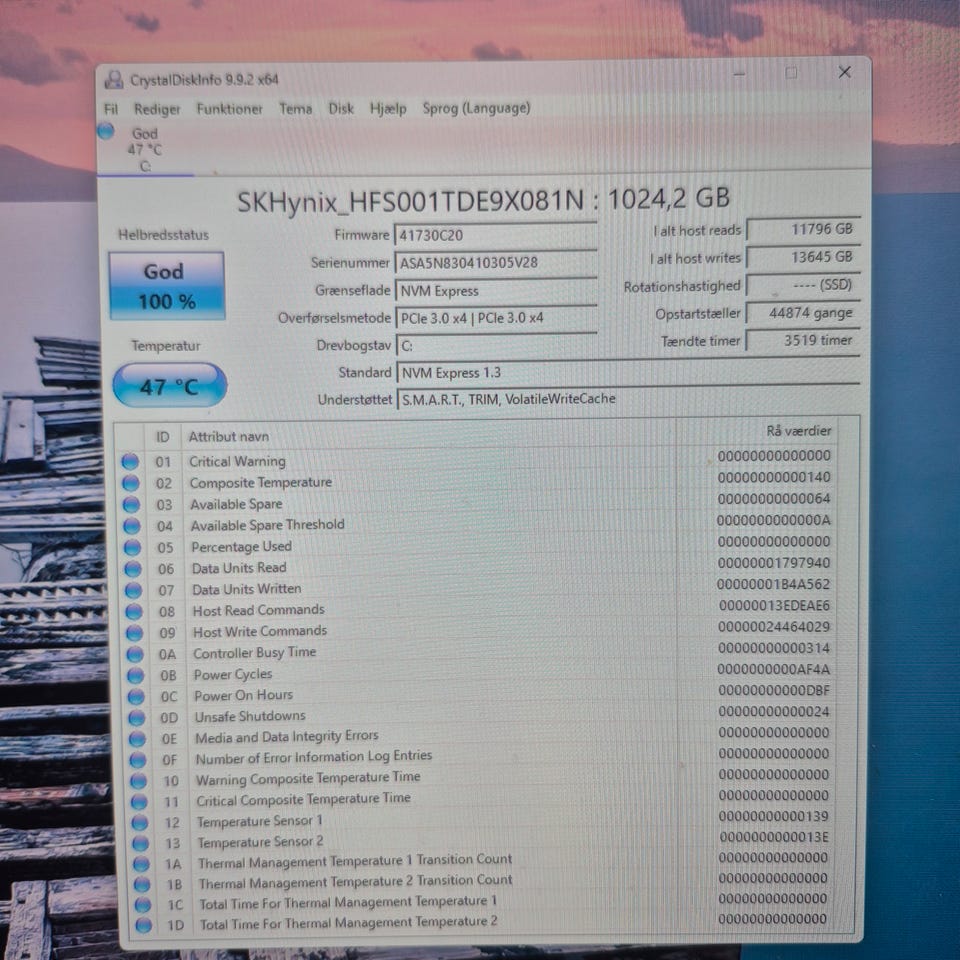
Task: Open the Rediger menu
Action: (157, 109)
